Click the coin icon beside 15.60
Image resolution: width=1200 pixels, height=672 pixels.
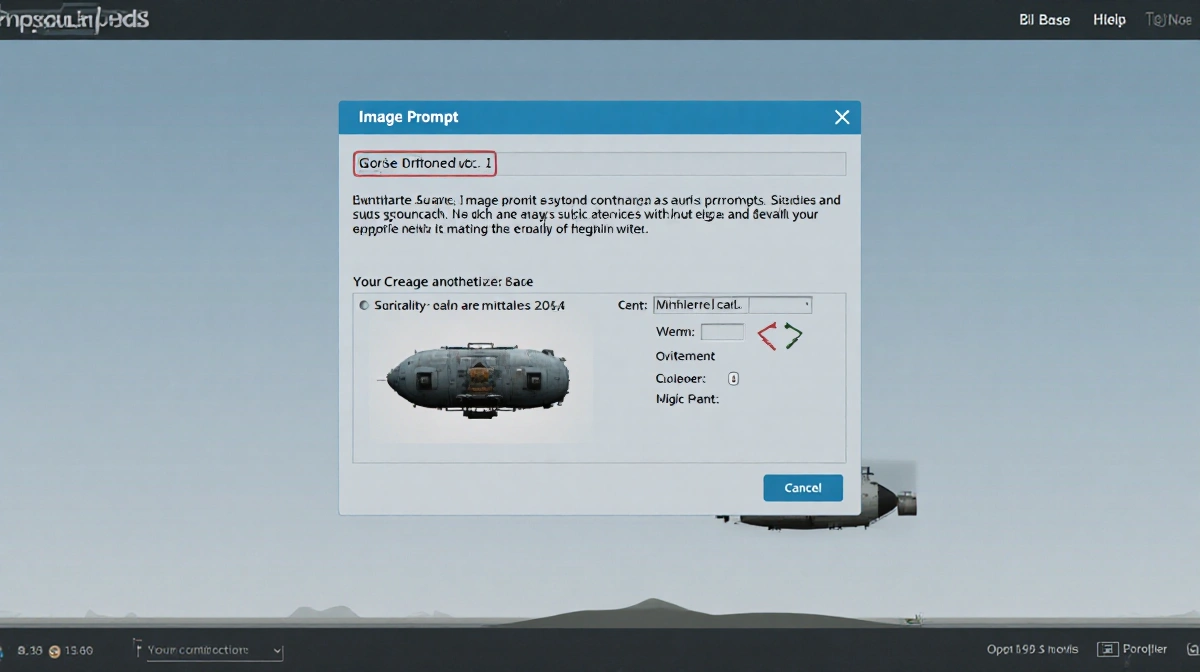point(54,650)
